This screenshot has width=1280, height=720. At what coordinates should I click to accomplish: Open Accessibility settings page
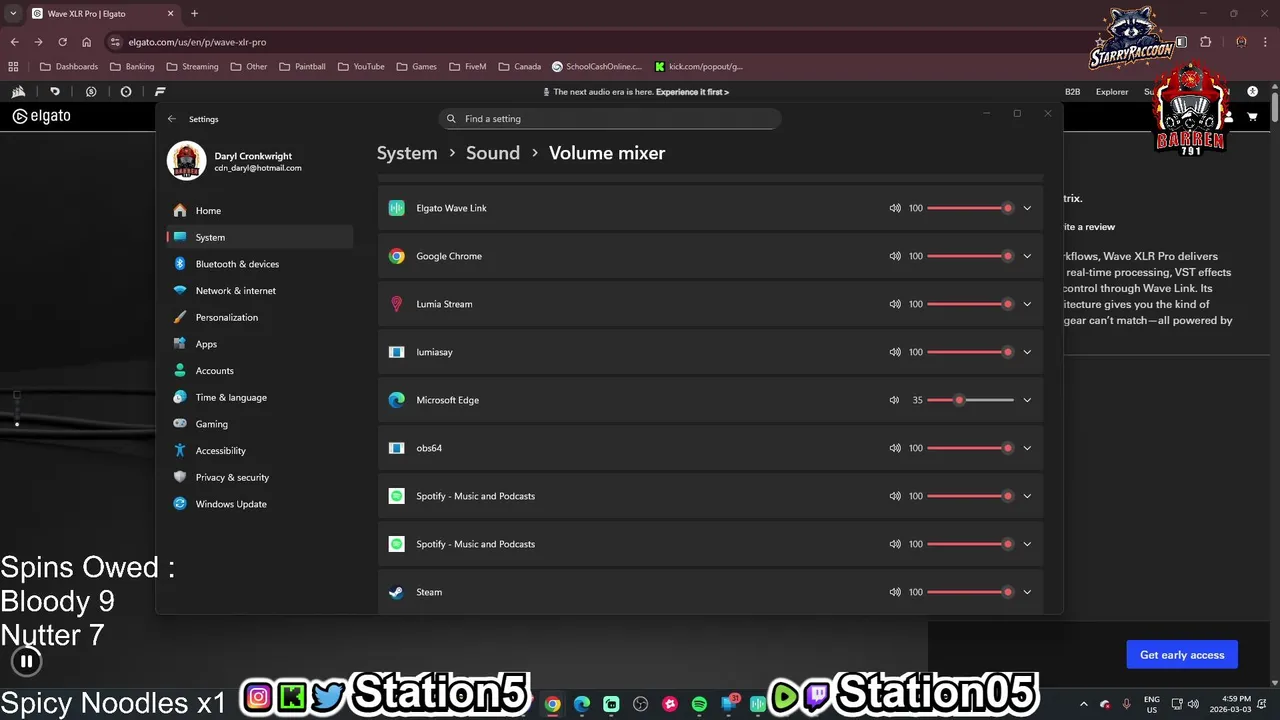click(259, 451)
